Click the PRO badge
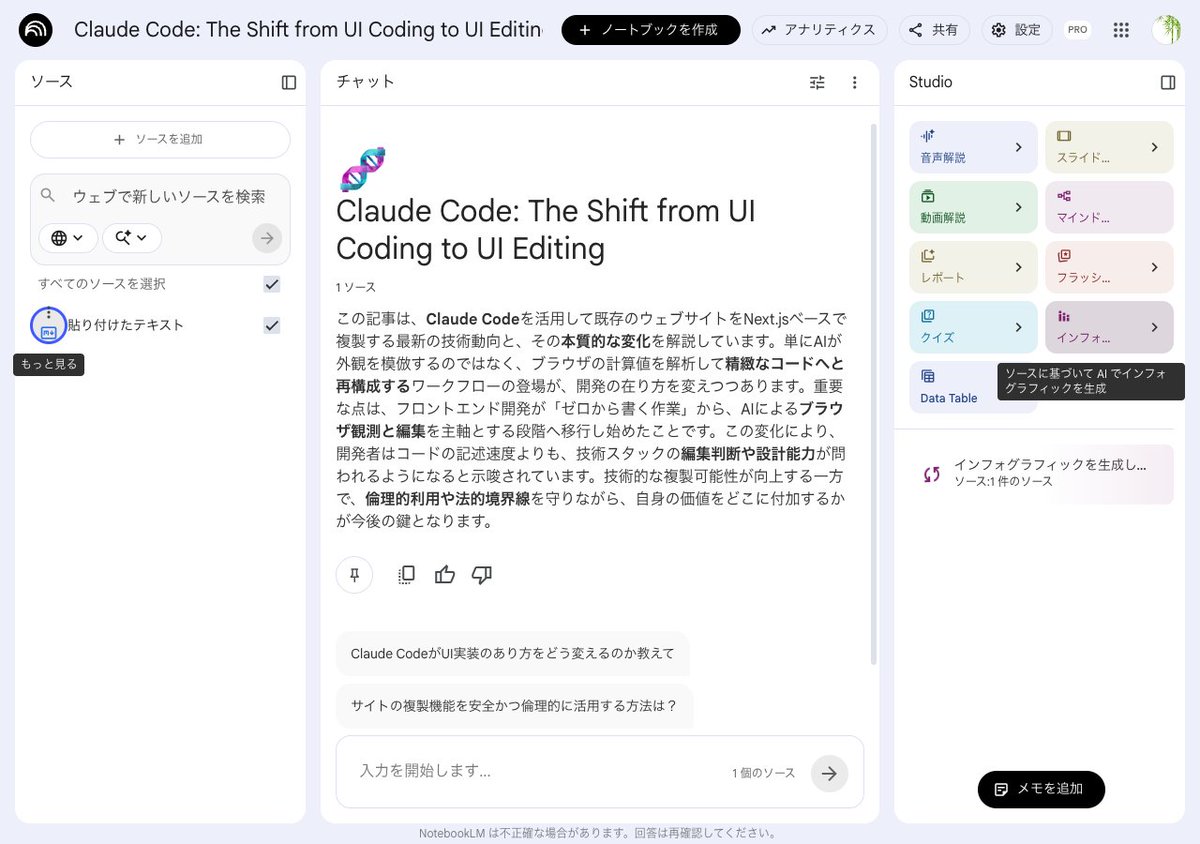1200x844 pixels. [1077, 30]
